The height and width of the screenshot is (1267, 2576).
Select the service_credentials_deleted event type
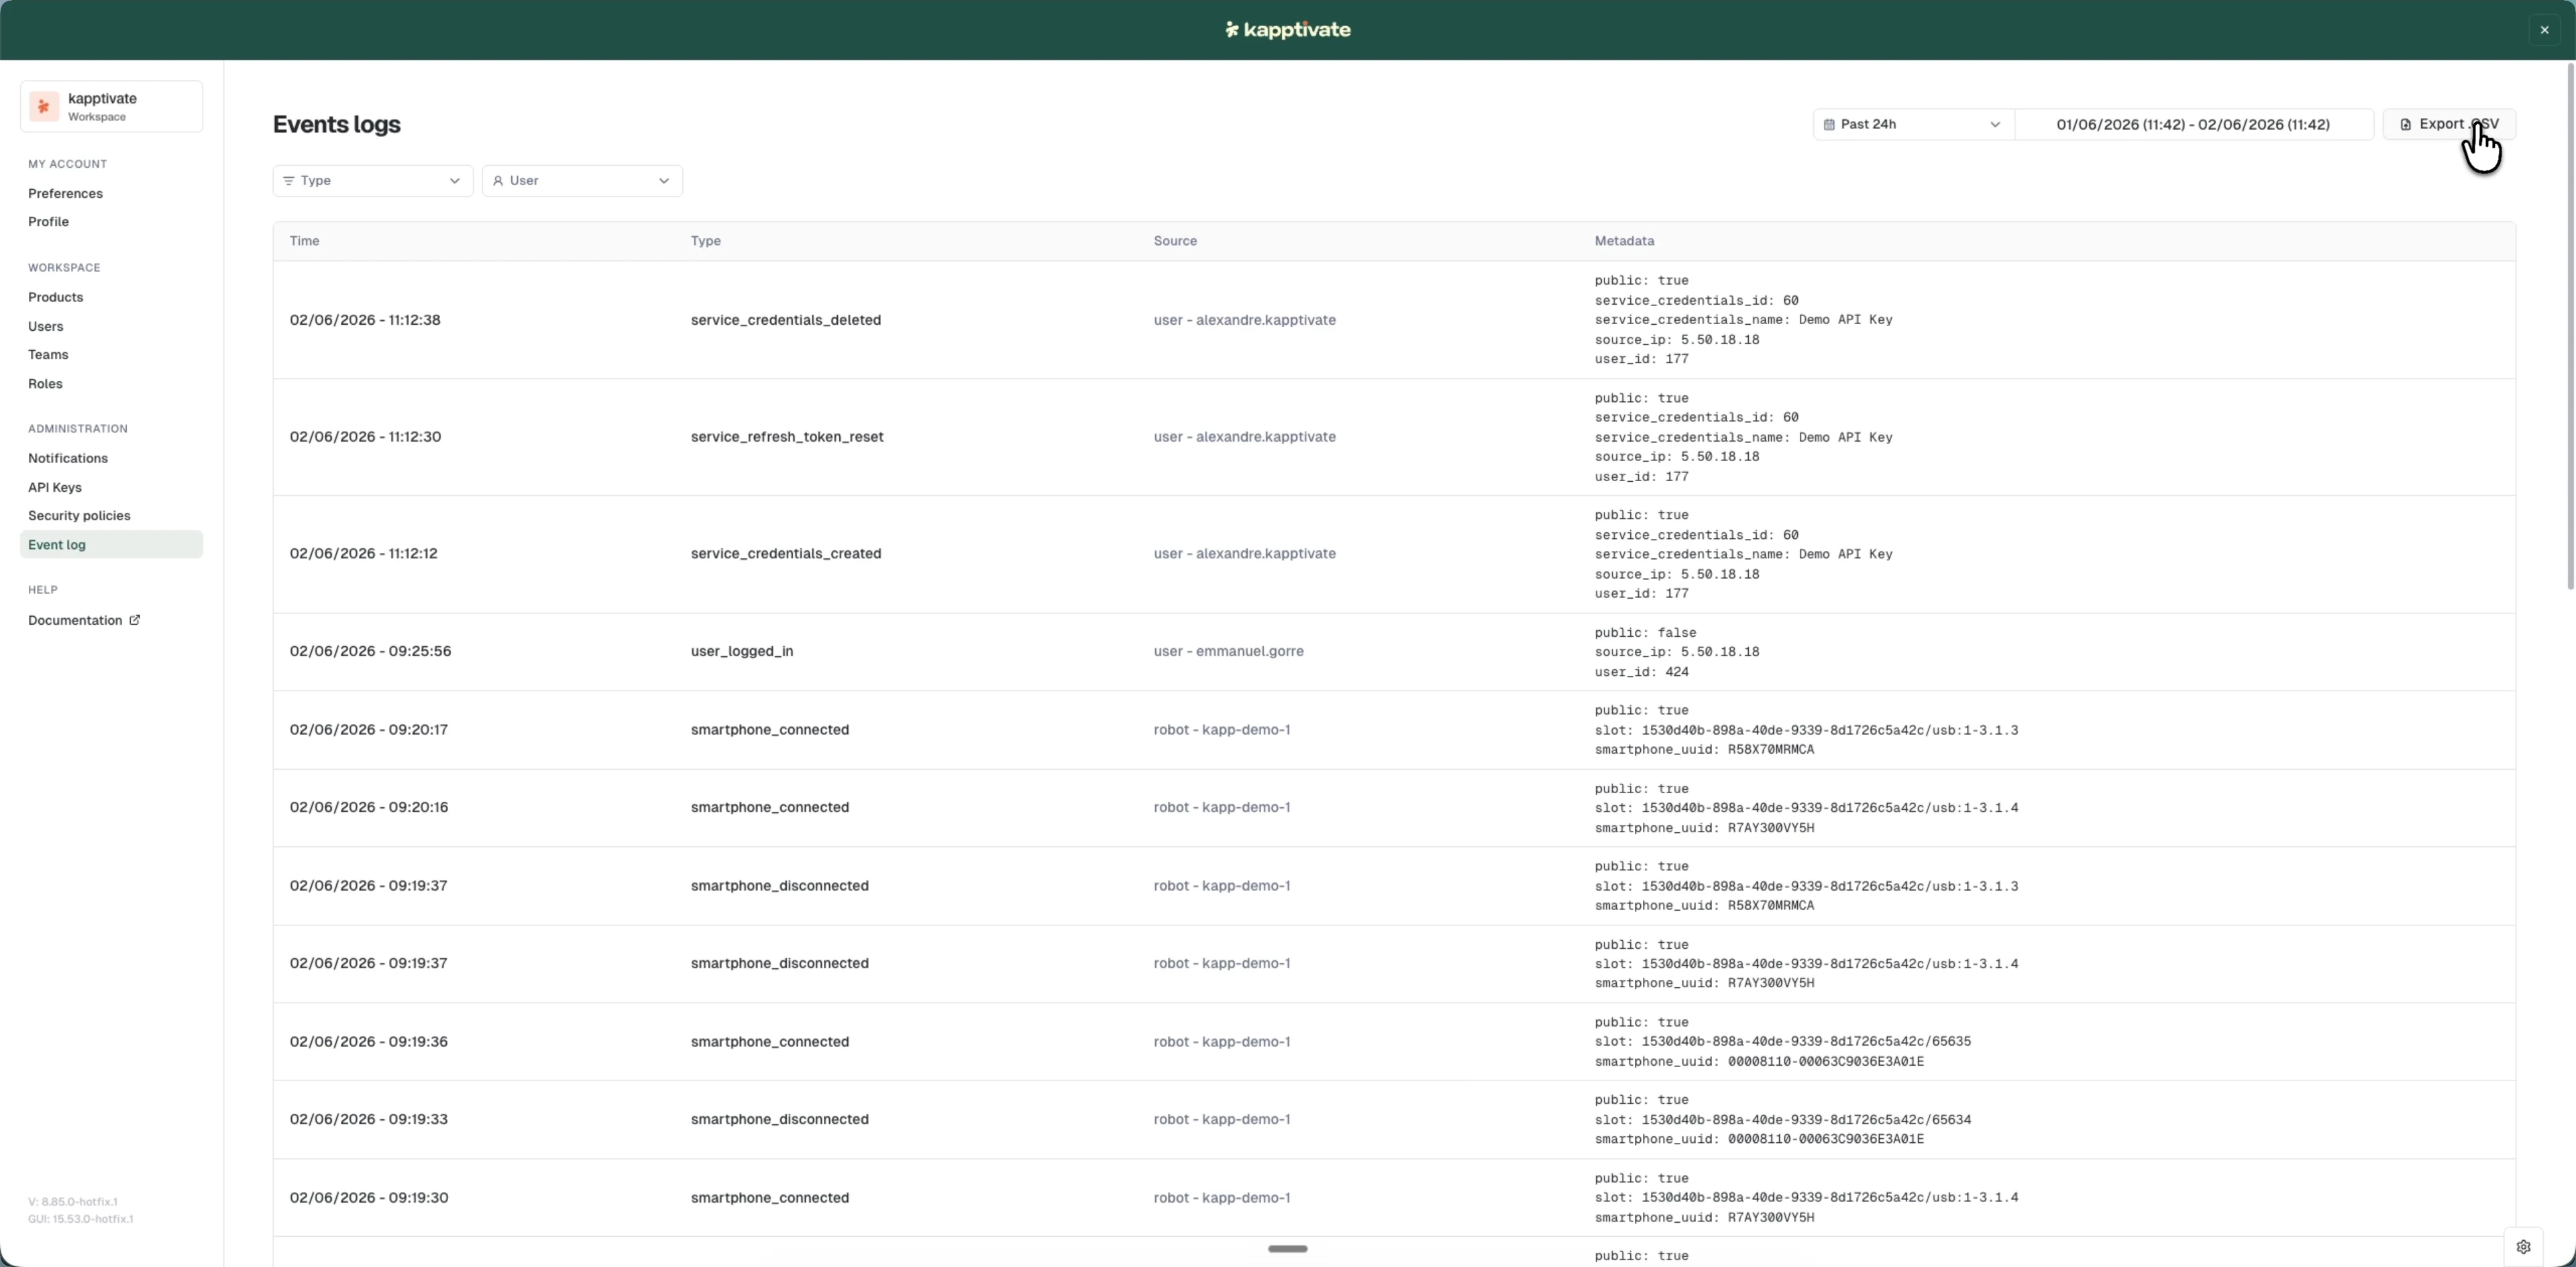coord(786,321)
